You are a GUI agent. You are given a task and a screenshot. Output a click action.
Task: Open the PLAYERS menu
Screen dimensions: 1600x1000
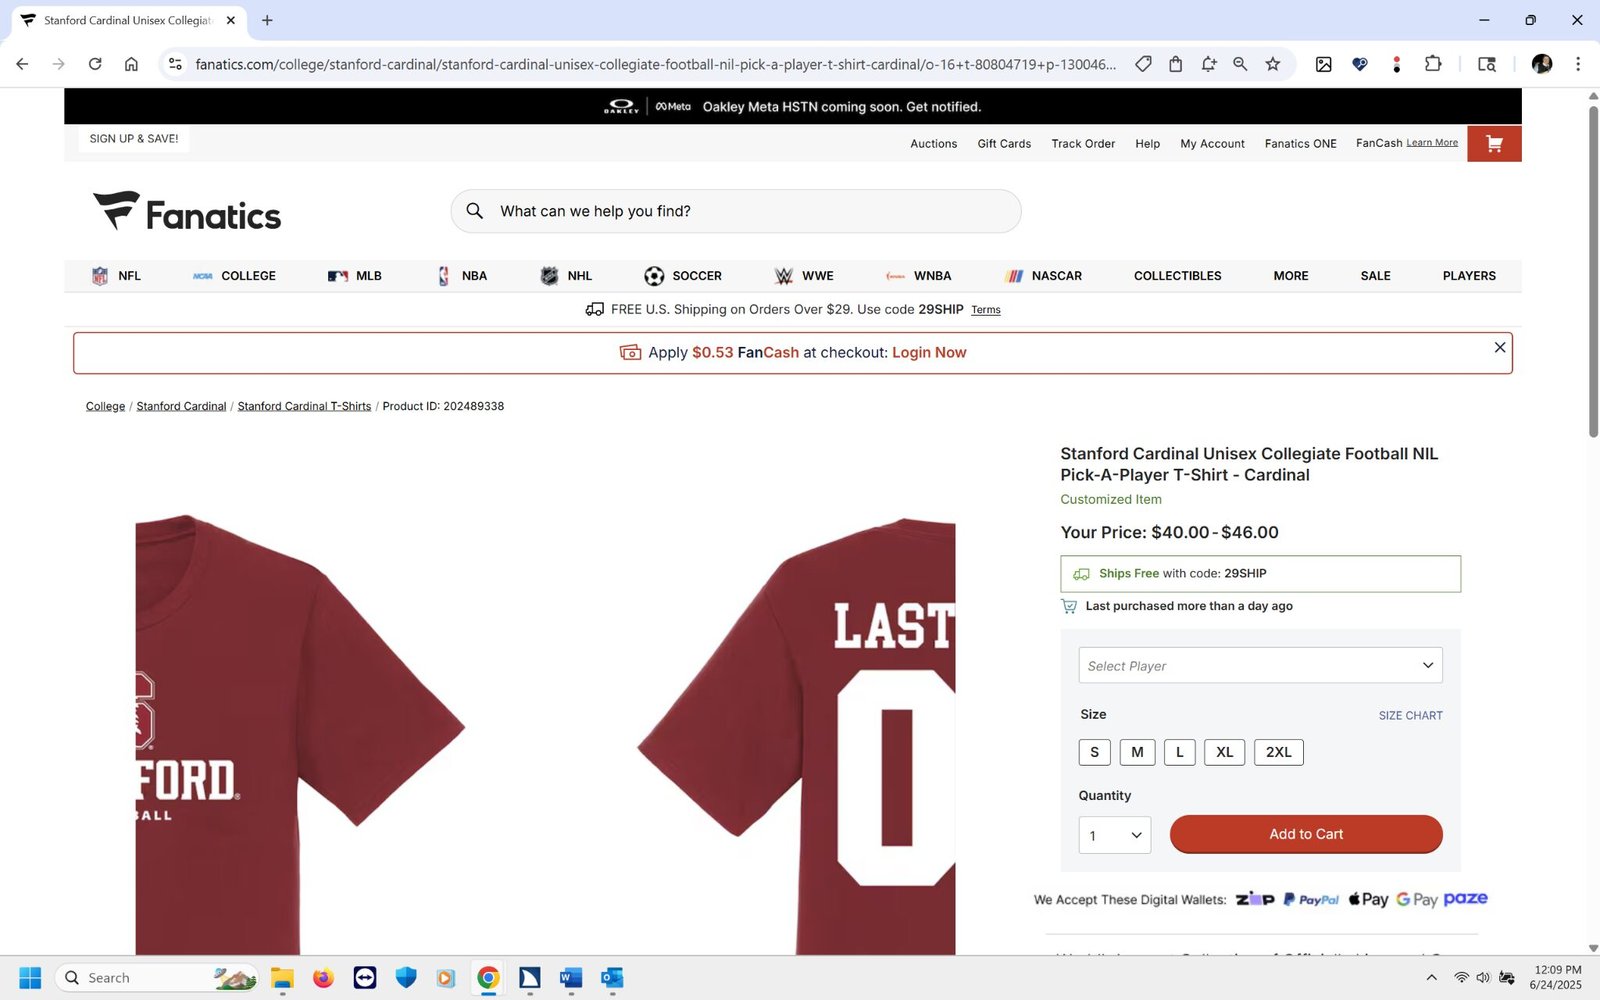pos(1469,276)
